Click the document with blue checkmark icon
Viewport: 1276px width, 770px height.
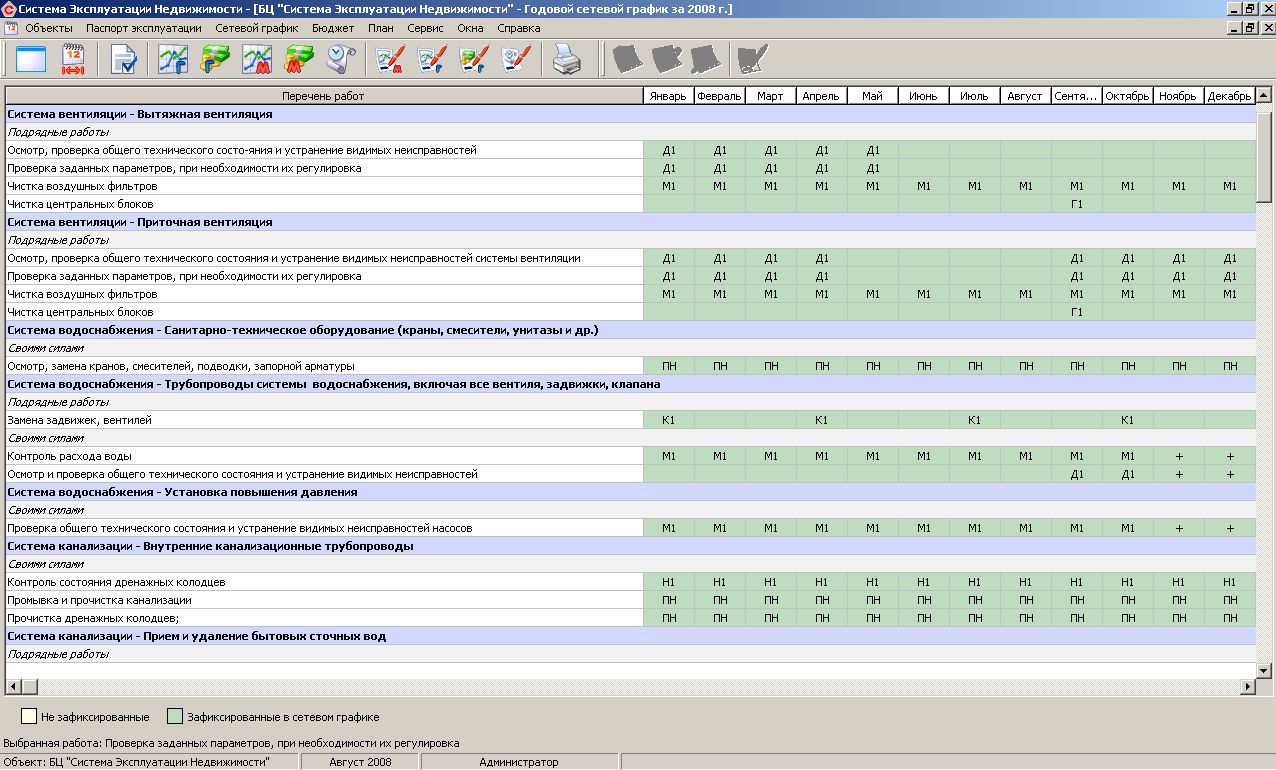[125, 60]
